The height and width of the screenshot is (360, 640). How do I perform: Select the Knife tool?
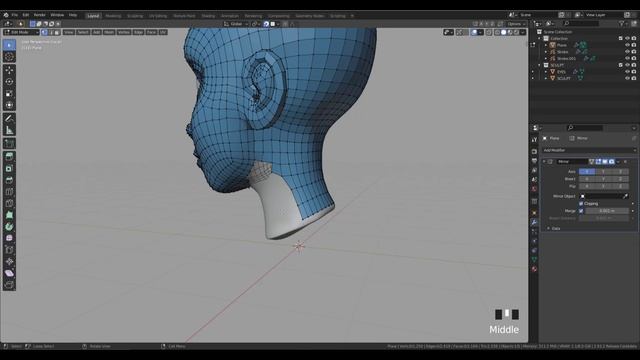(9, 203)
